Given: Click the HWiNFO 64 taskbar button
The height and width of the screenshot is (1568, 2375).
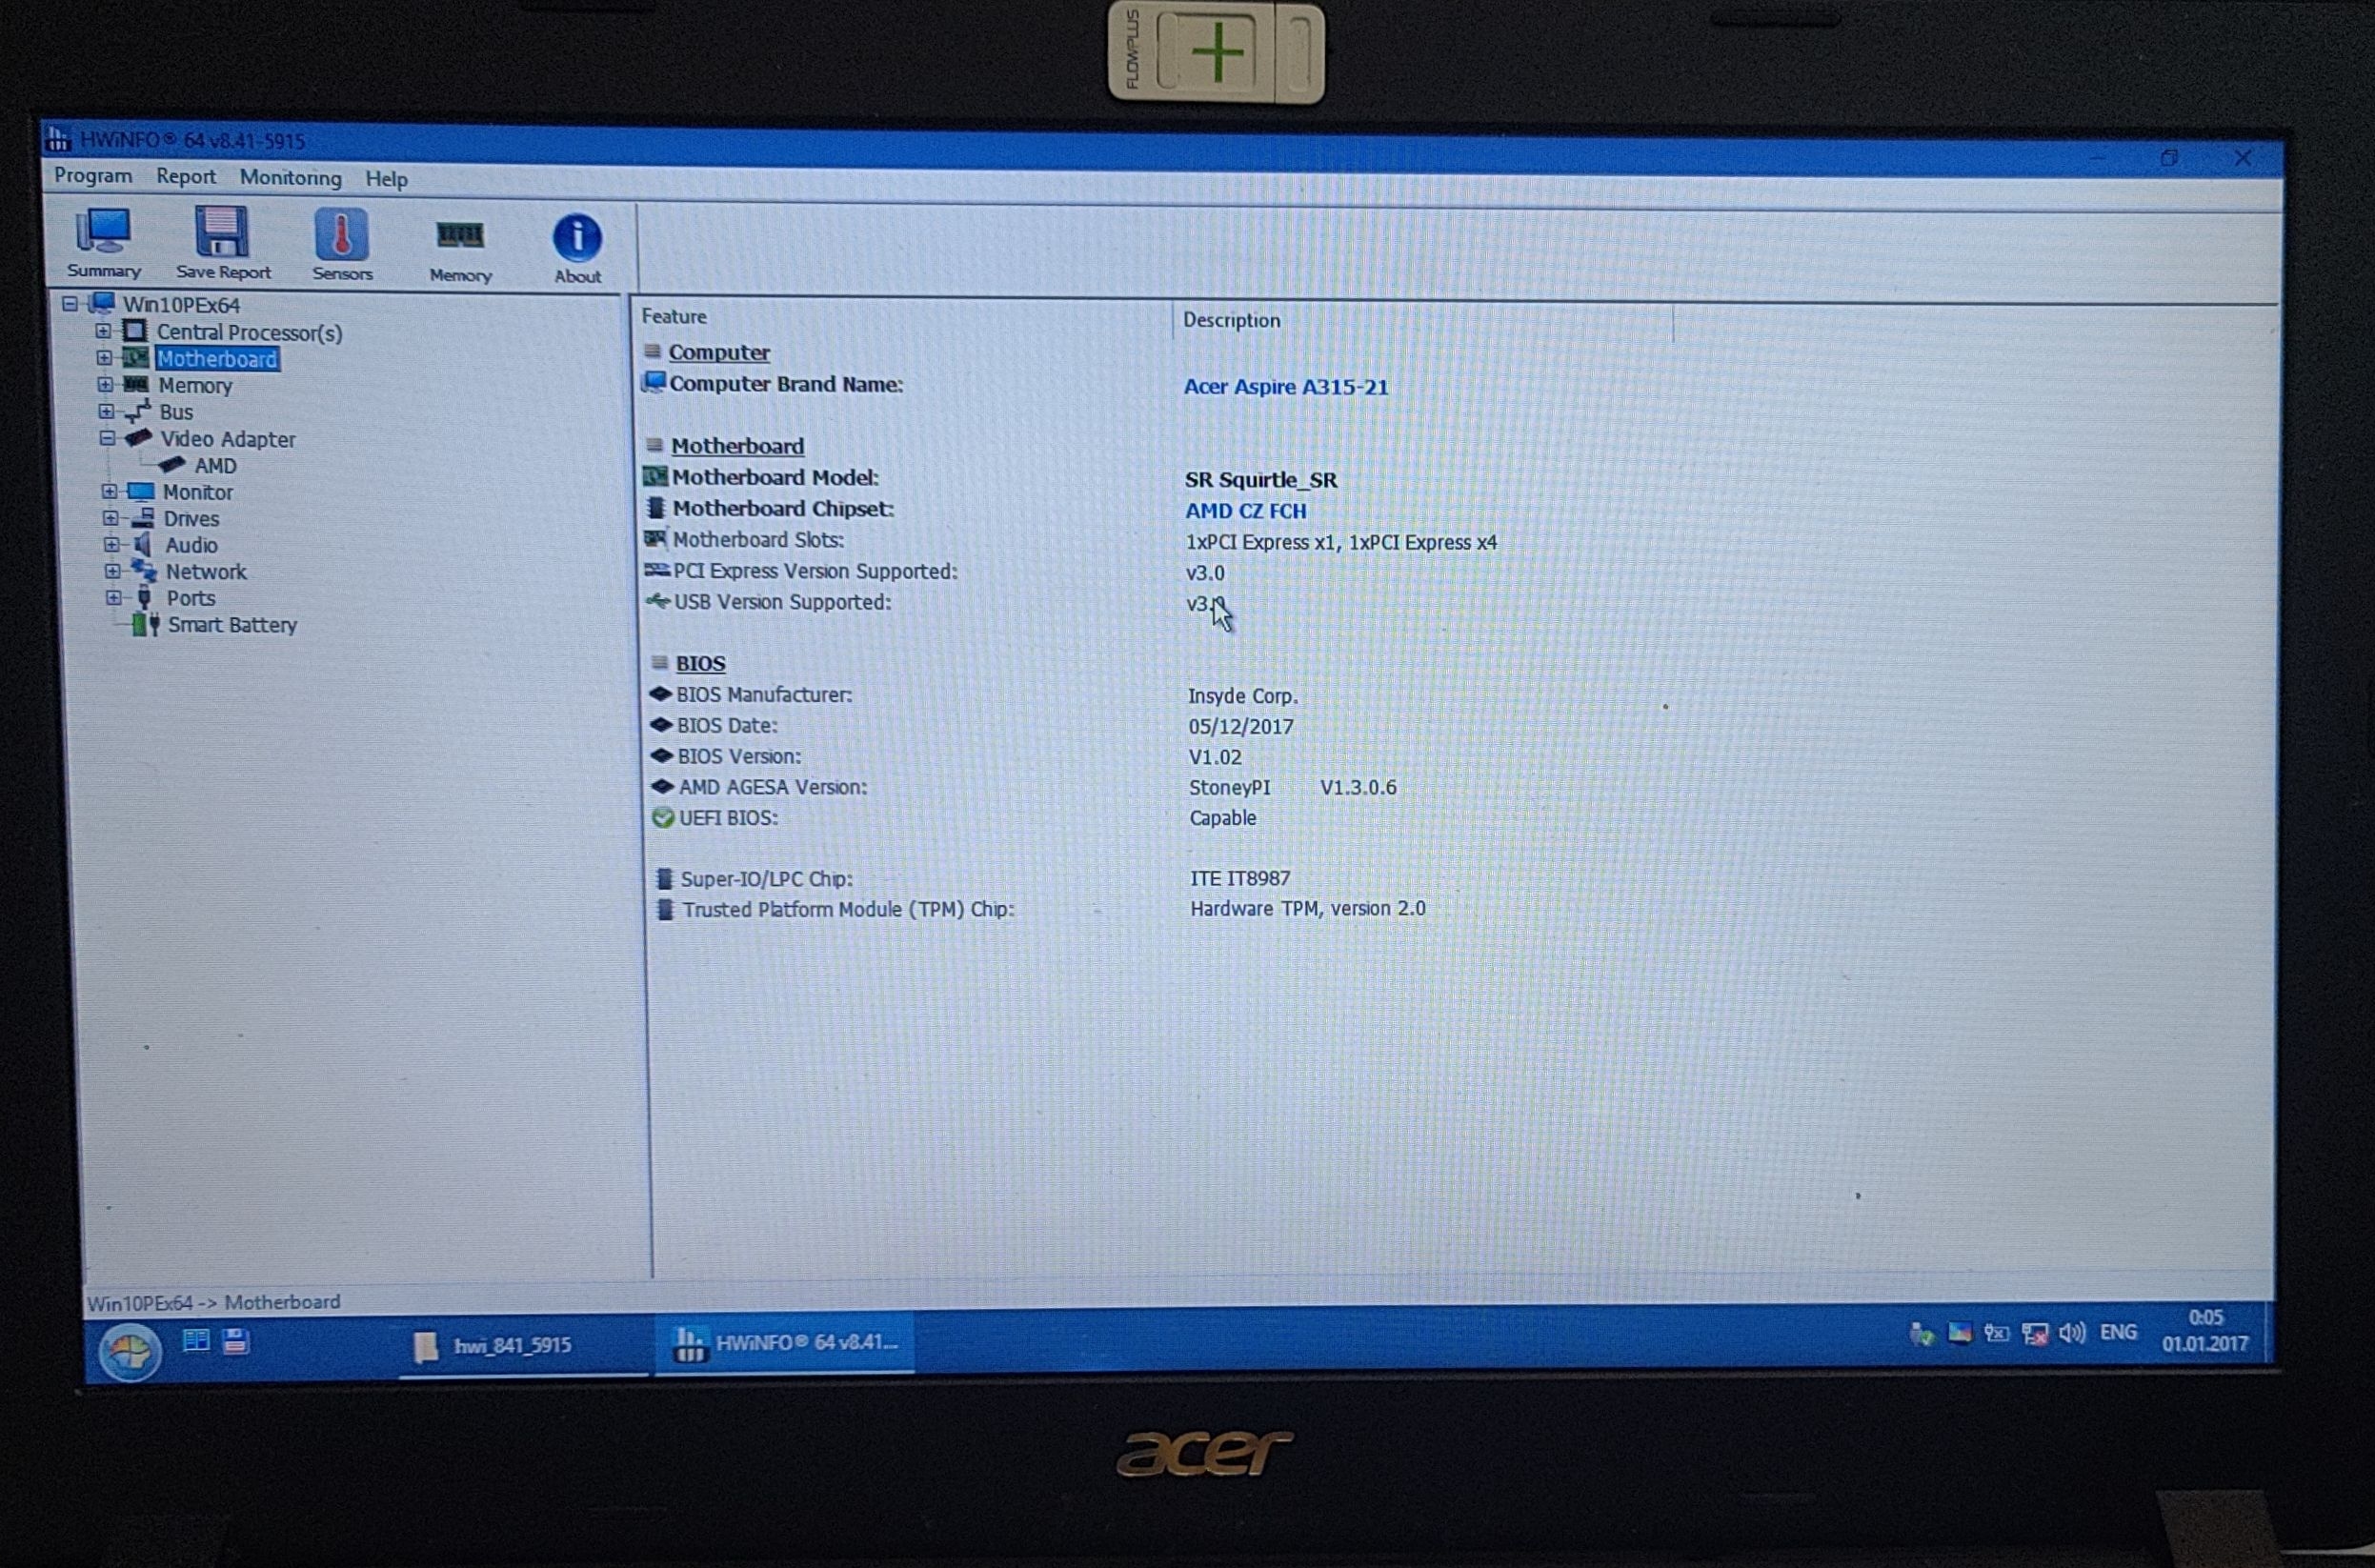Looking at the screenshot, I should point(786,1343).
